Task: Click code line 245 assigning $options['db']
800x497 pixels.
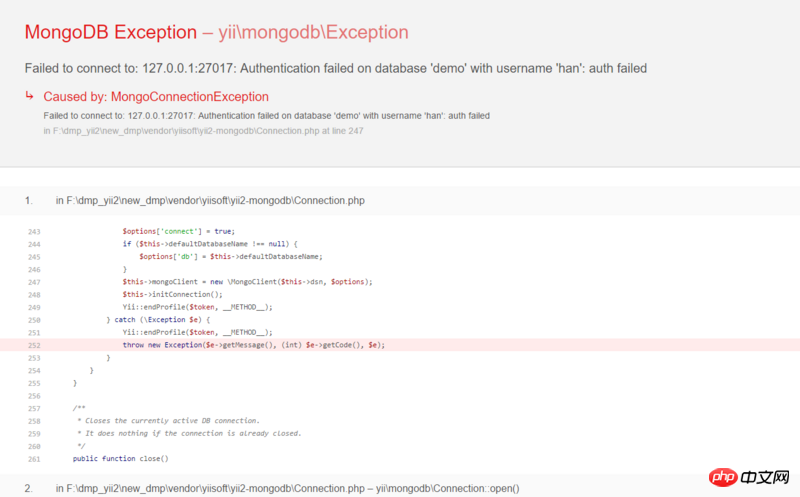Action: (x=231, y=257)
